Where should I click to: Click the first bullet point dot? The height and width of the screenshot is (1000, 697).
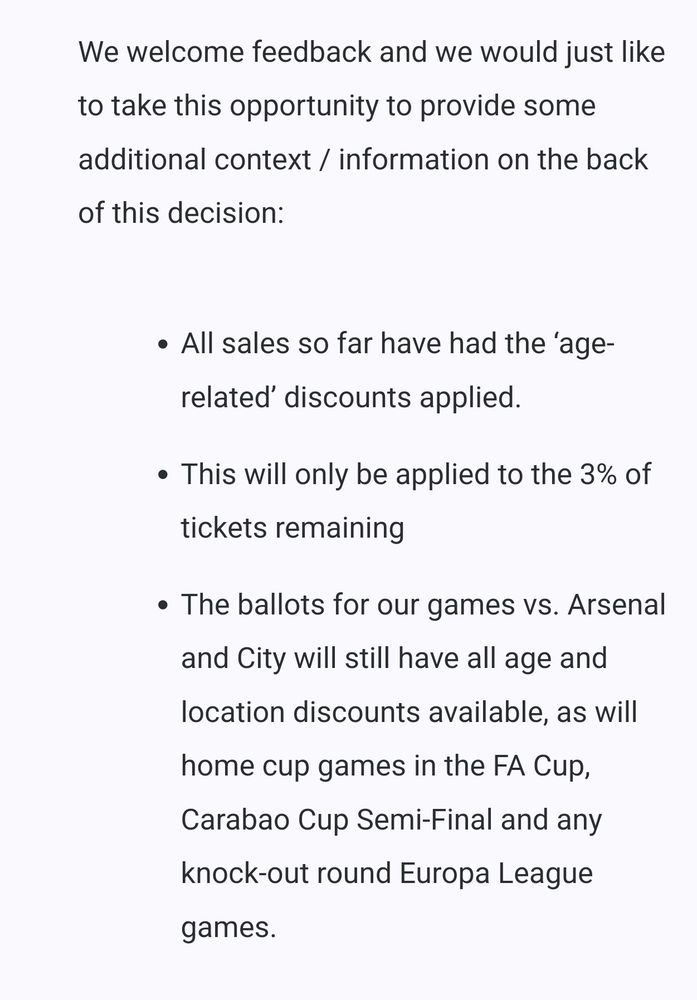tap(163, 344)
